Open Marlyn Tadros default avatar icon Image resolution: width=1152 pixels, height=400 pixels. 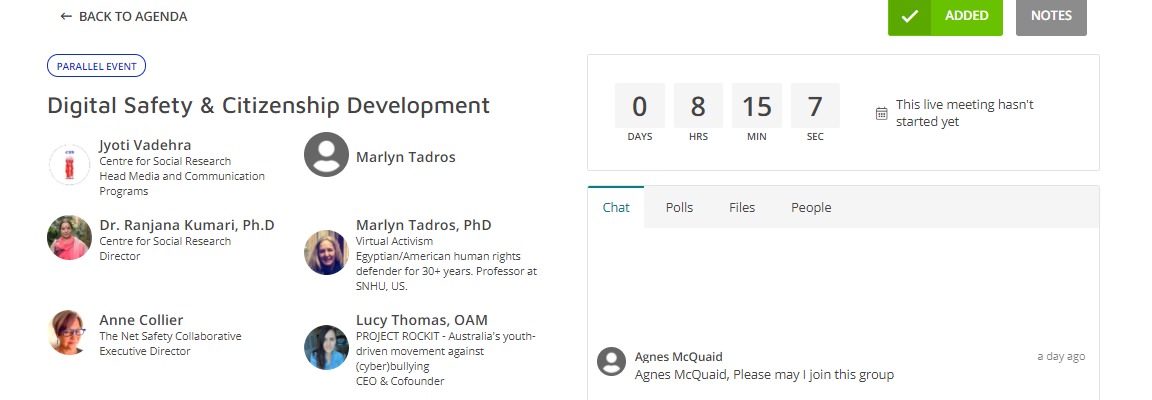[326, 154]
